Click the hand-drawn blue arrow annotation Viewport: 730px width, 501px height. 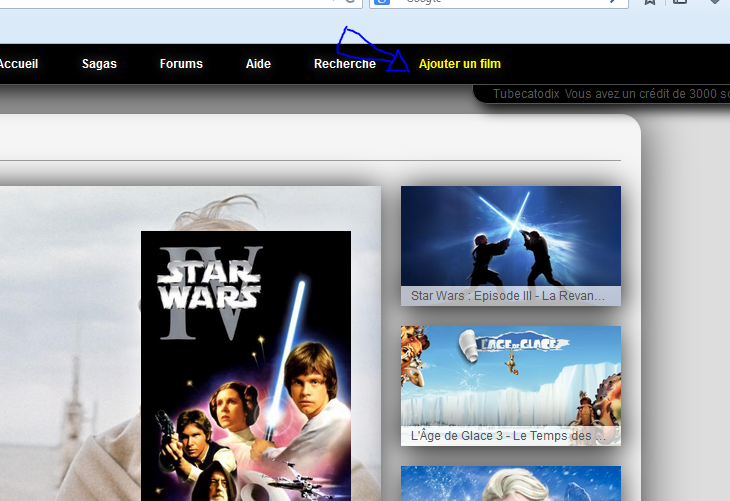(x=370, y=50)
